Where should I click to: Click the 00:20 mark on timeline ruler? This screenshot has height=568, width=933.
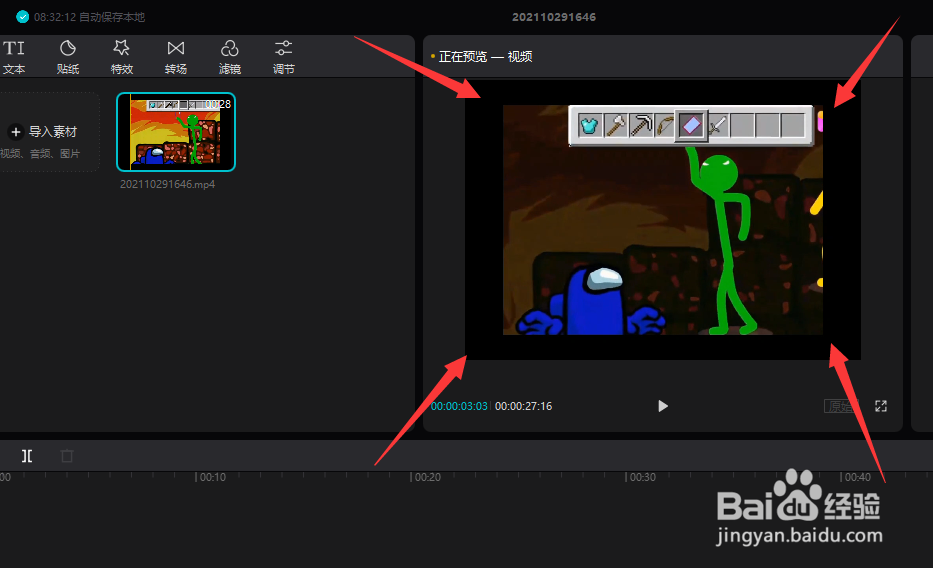pyautogui.click(x=427, y=477)
